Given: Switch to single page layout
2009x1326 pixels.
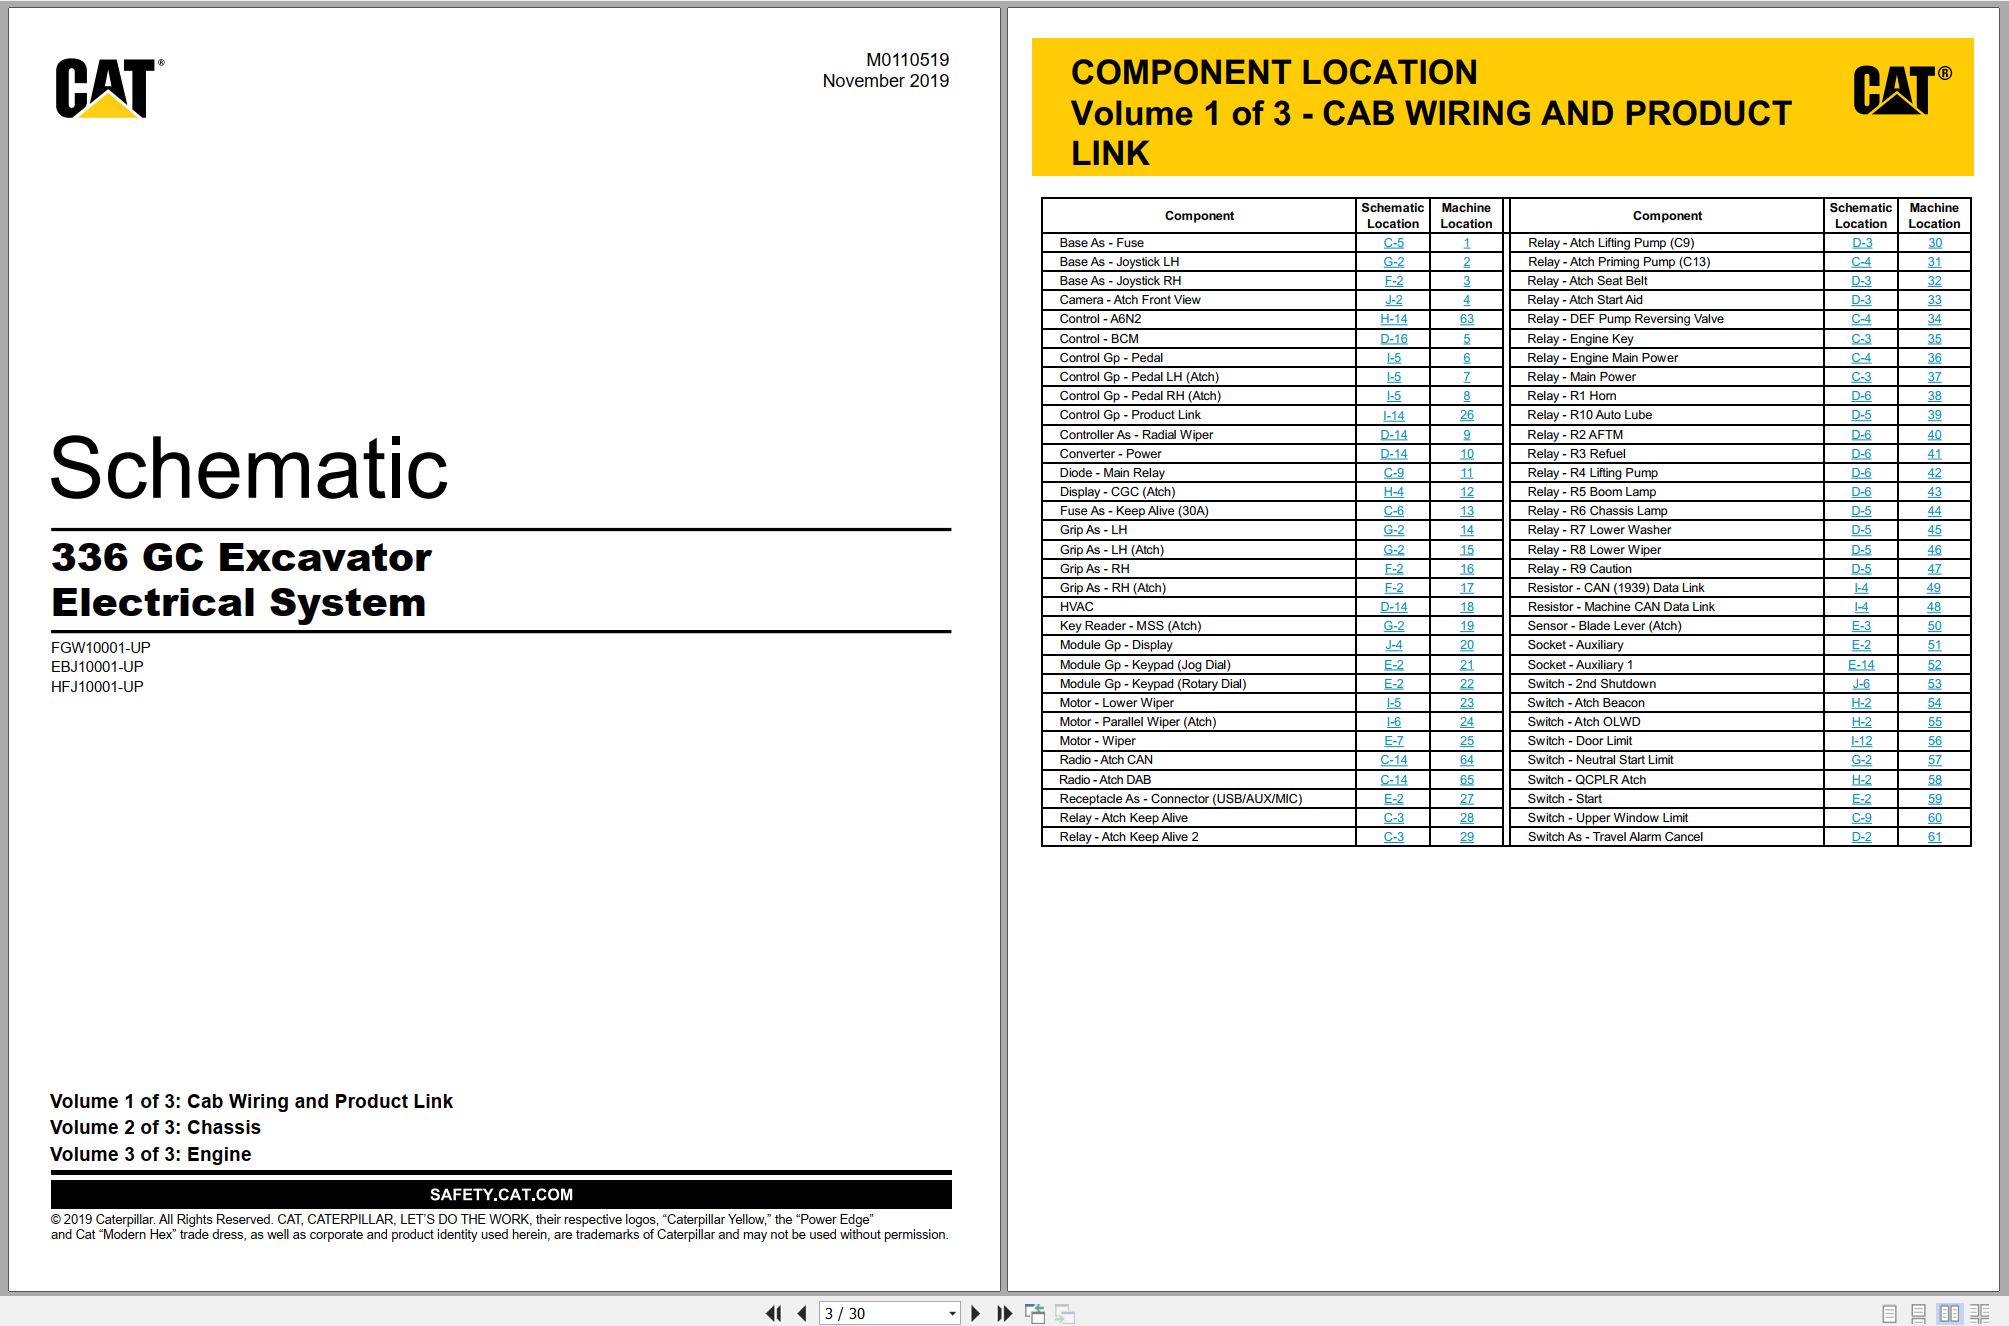Looking at the screenshot, I should 1889,1314.
